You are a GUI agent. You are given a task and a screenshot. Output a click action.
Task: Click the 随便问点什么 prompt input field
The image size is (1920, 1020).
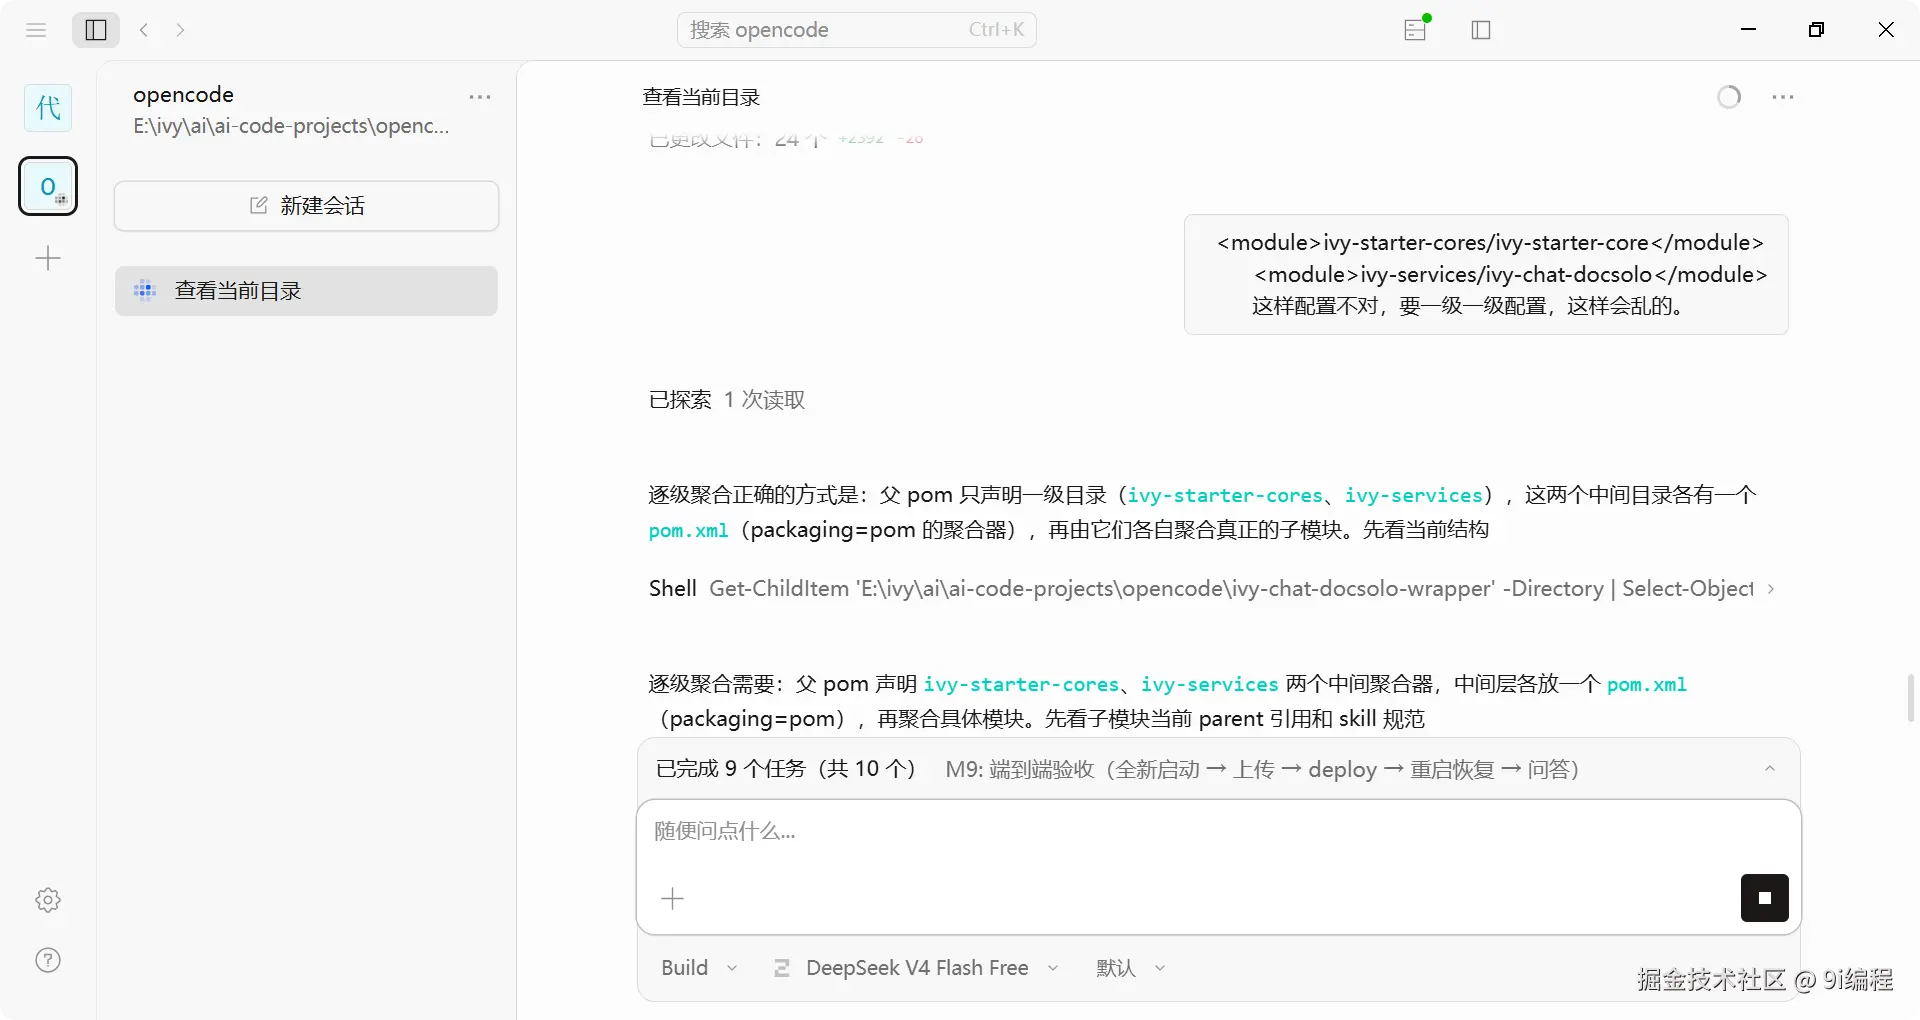pyautogui.click(x=1218, y=832)
